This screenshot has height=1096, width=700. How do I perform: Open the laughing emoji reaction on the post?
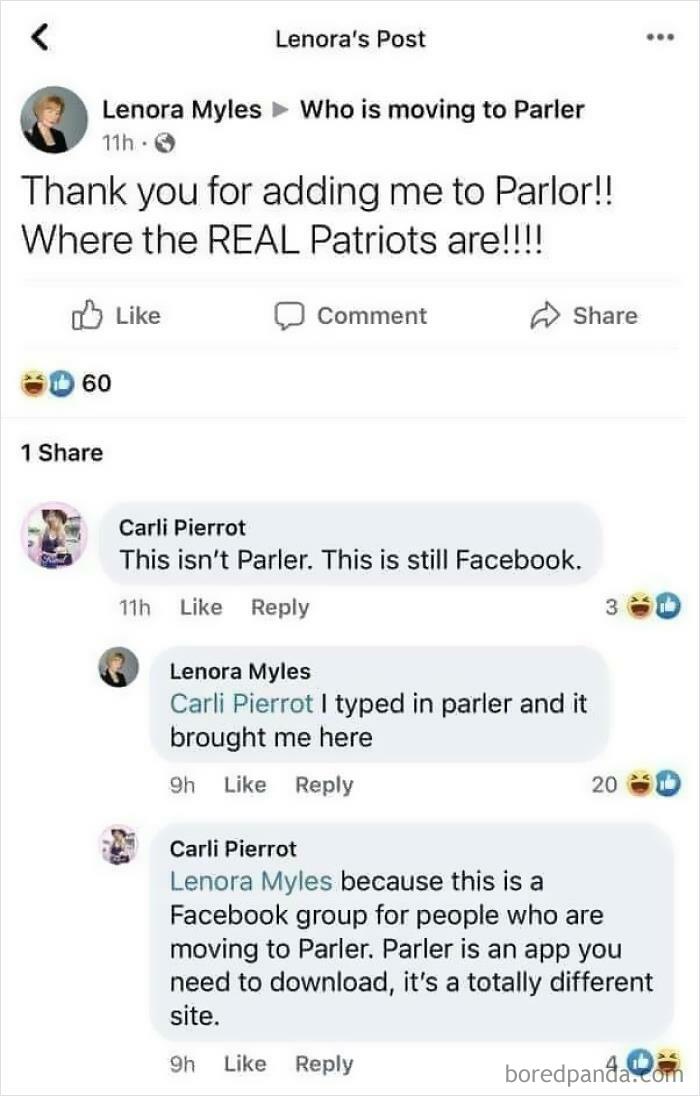tap(33, 383)
